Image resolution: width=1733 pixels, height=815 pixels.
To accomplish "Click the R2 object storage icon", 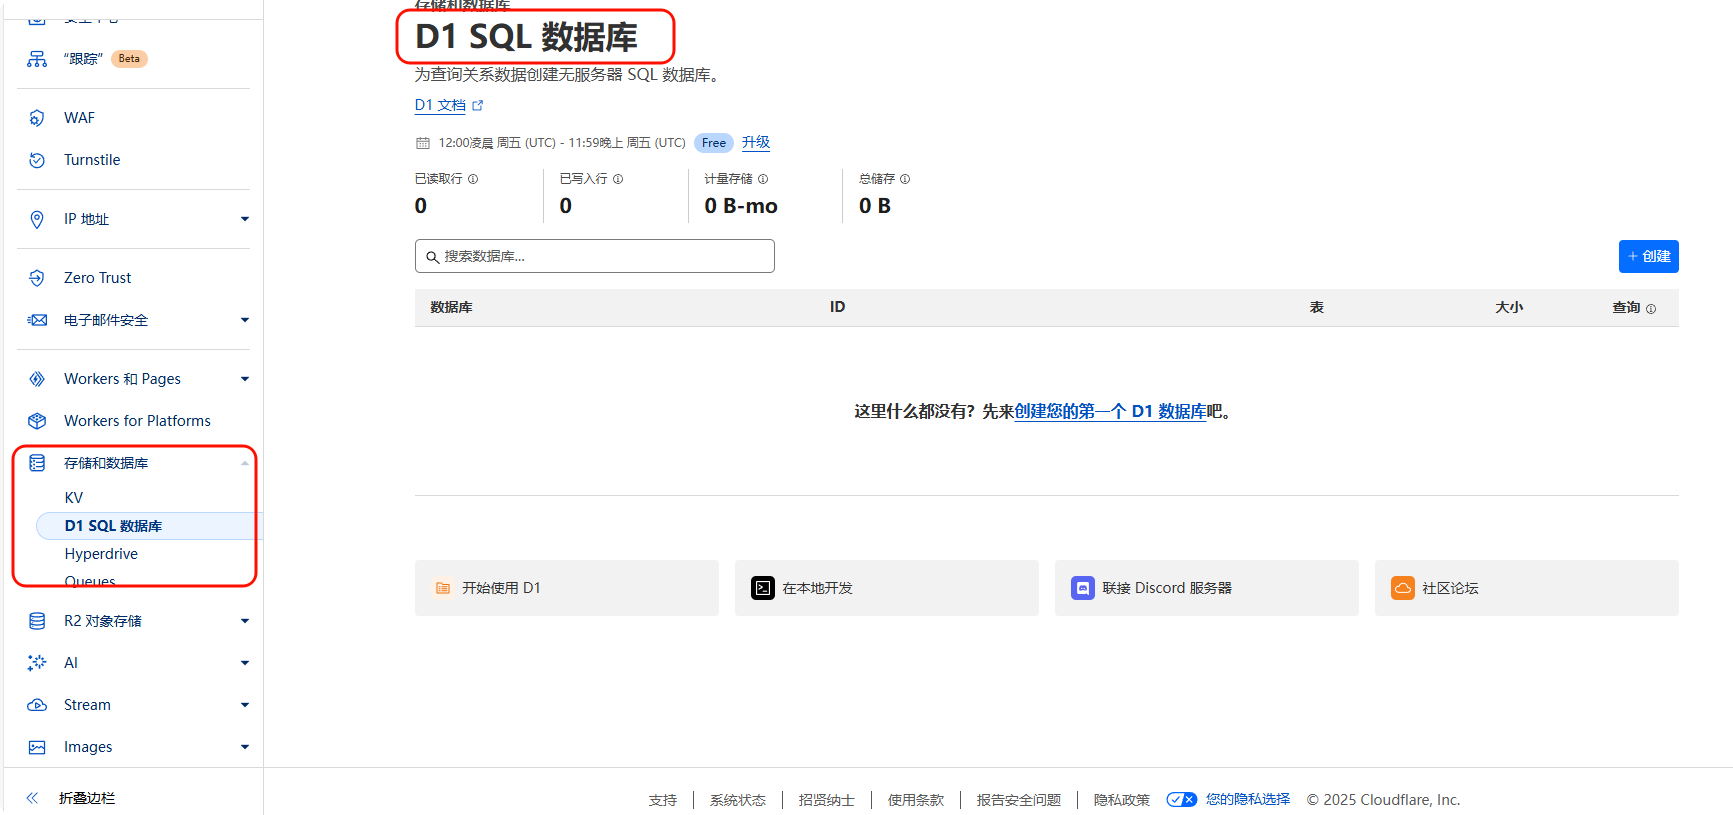I will click(37, 621).
